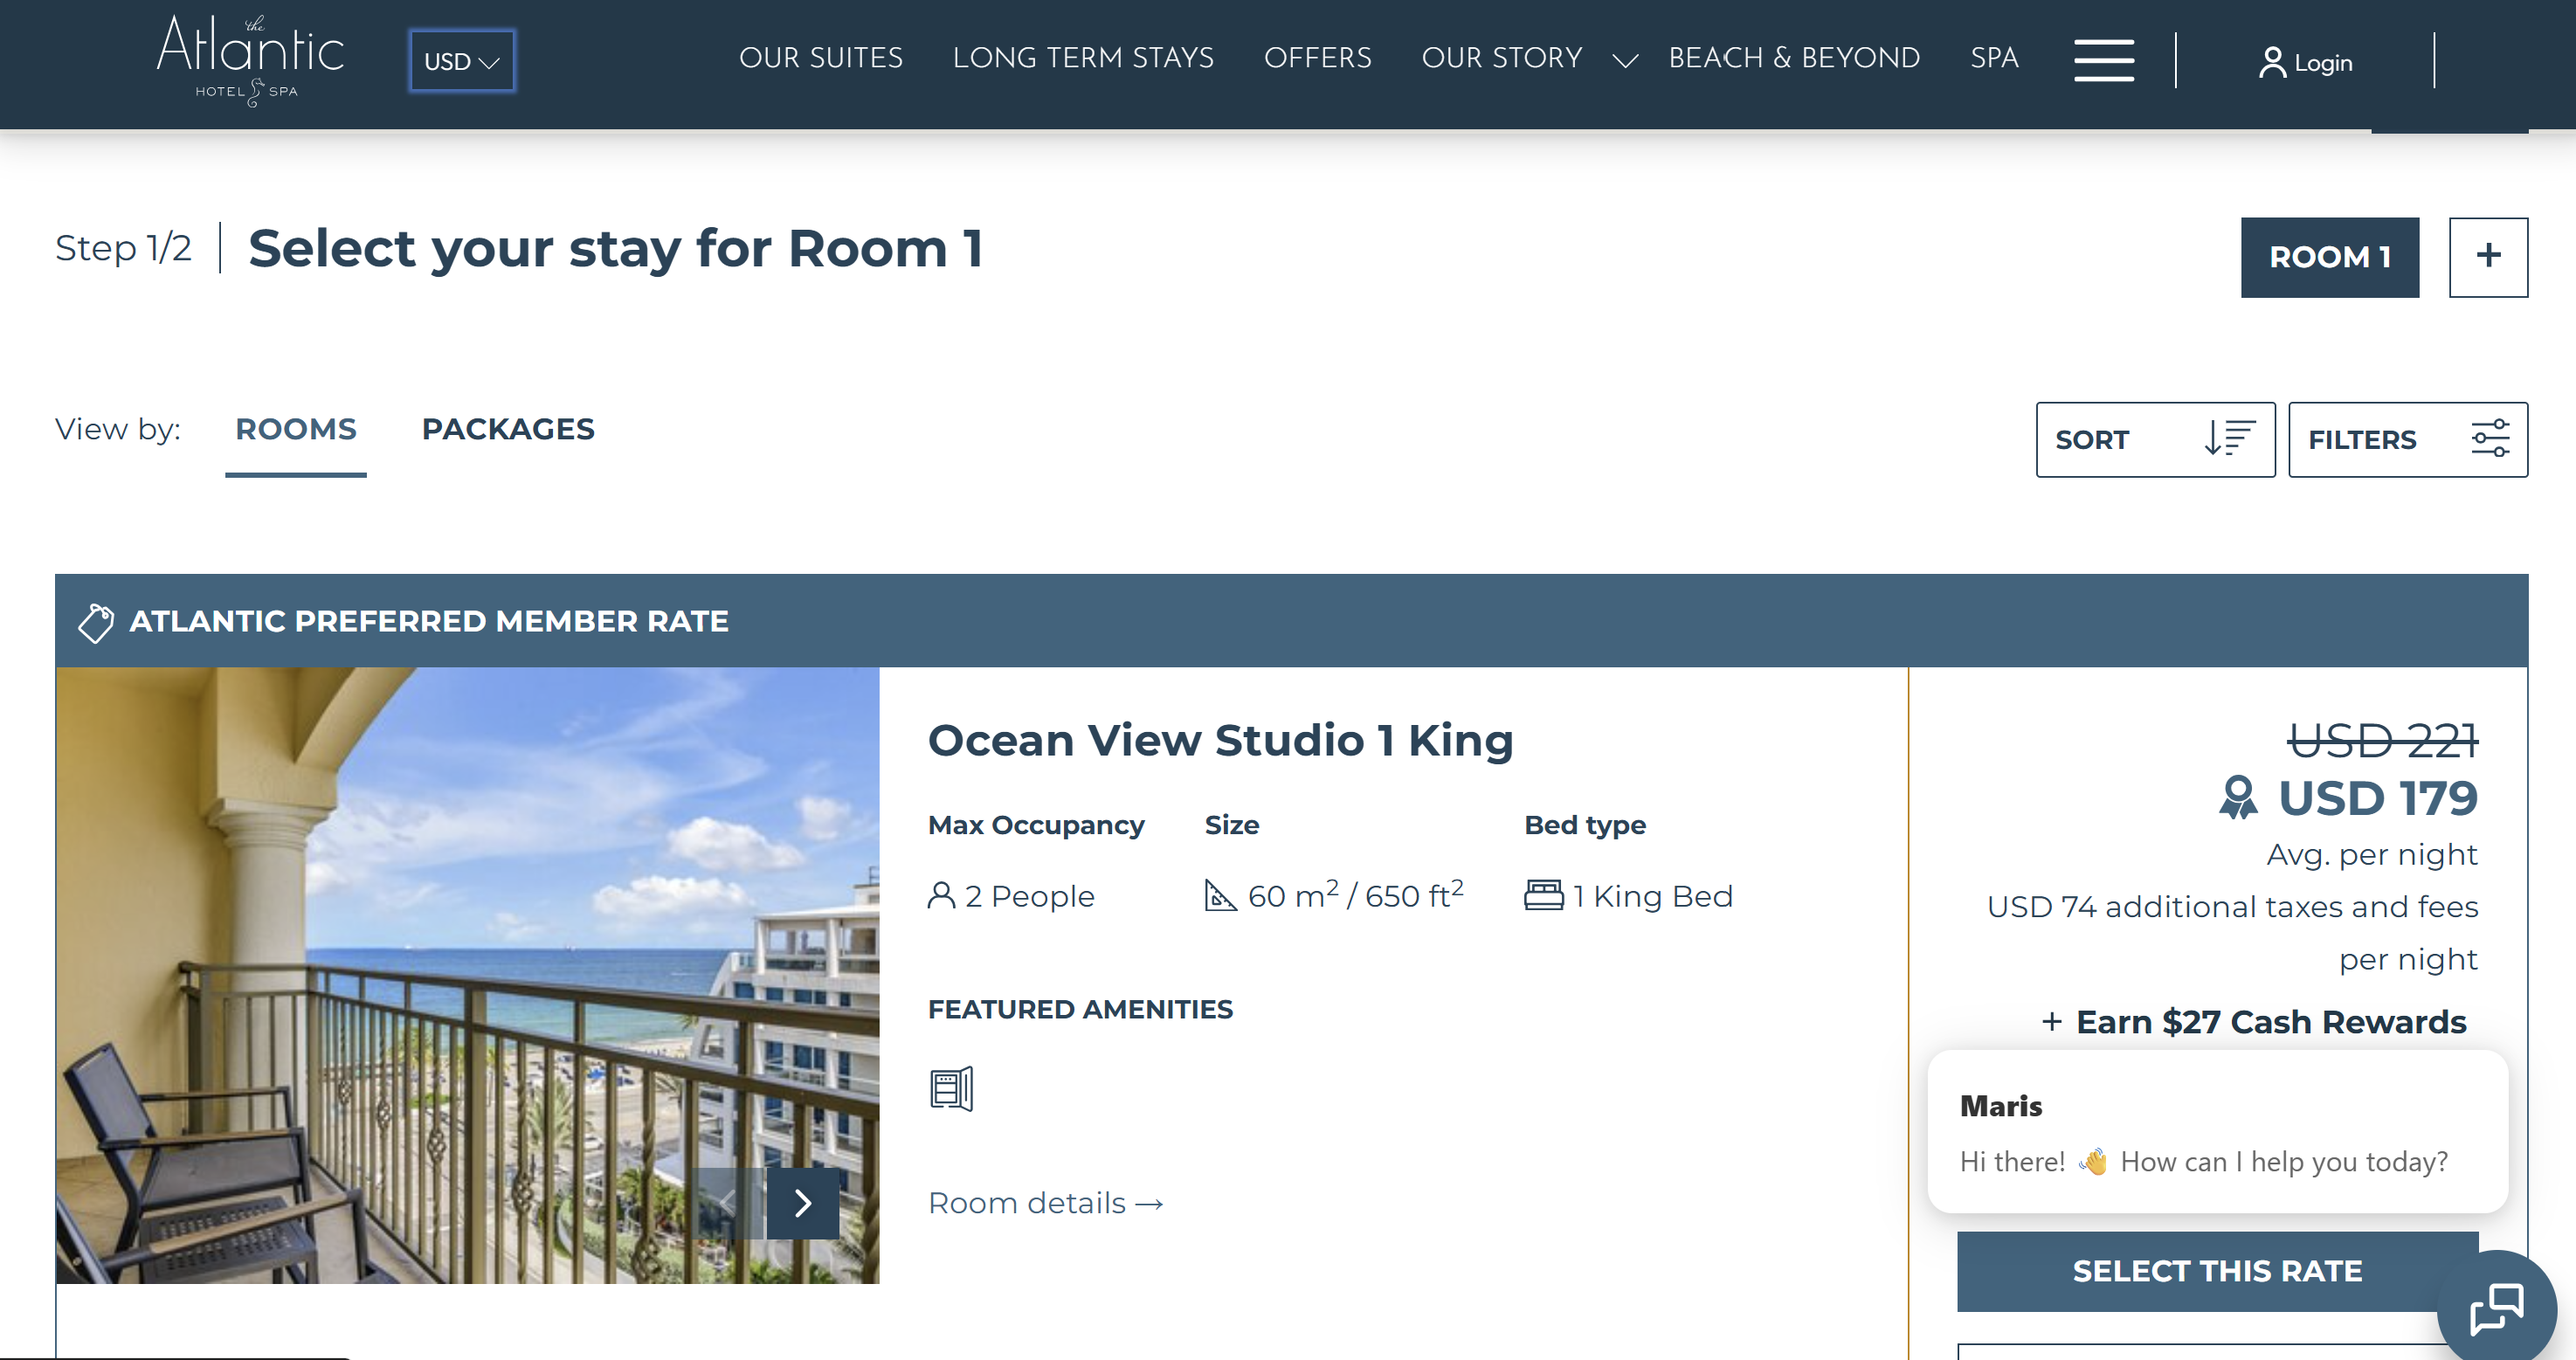The image size is (2576, 1360).
Task: Open the hamburger navigation menu
Action: click(x=2103, y=60)
